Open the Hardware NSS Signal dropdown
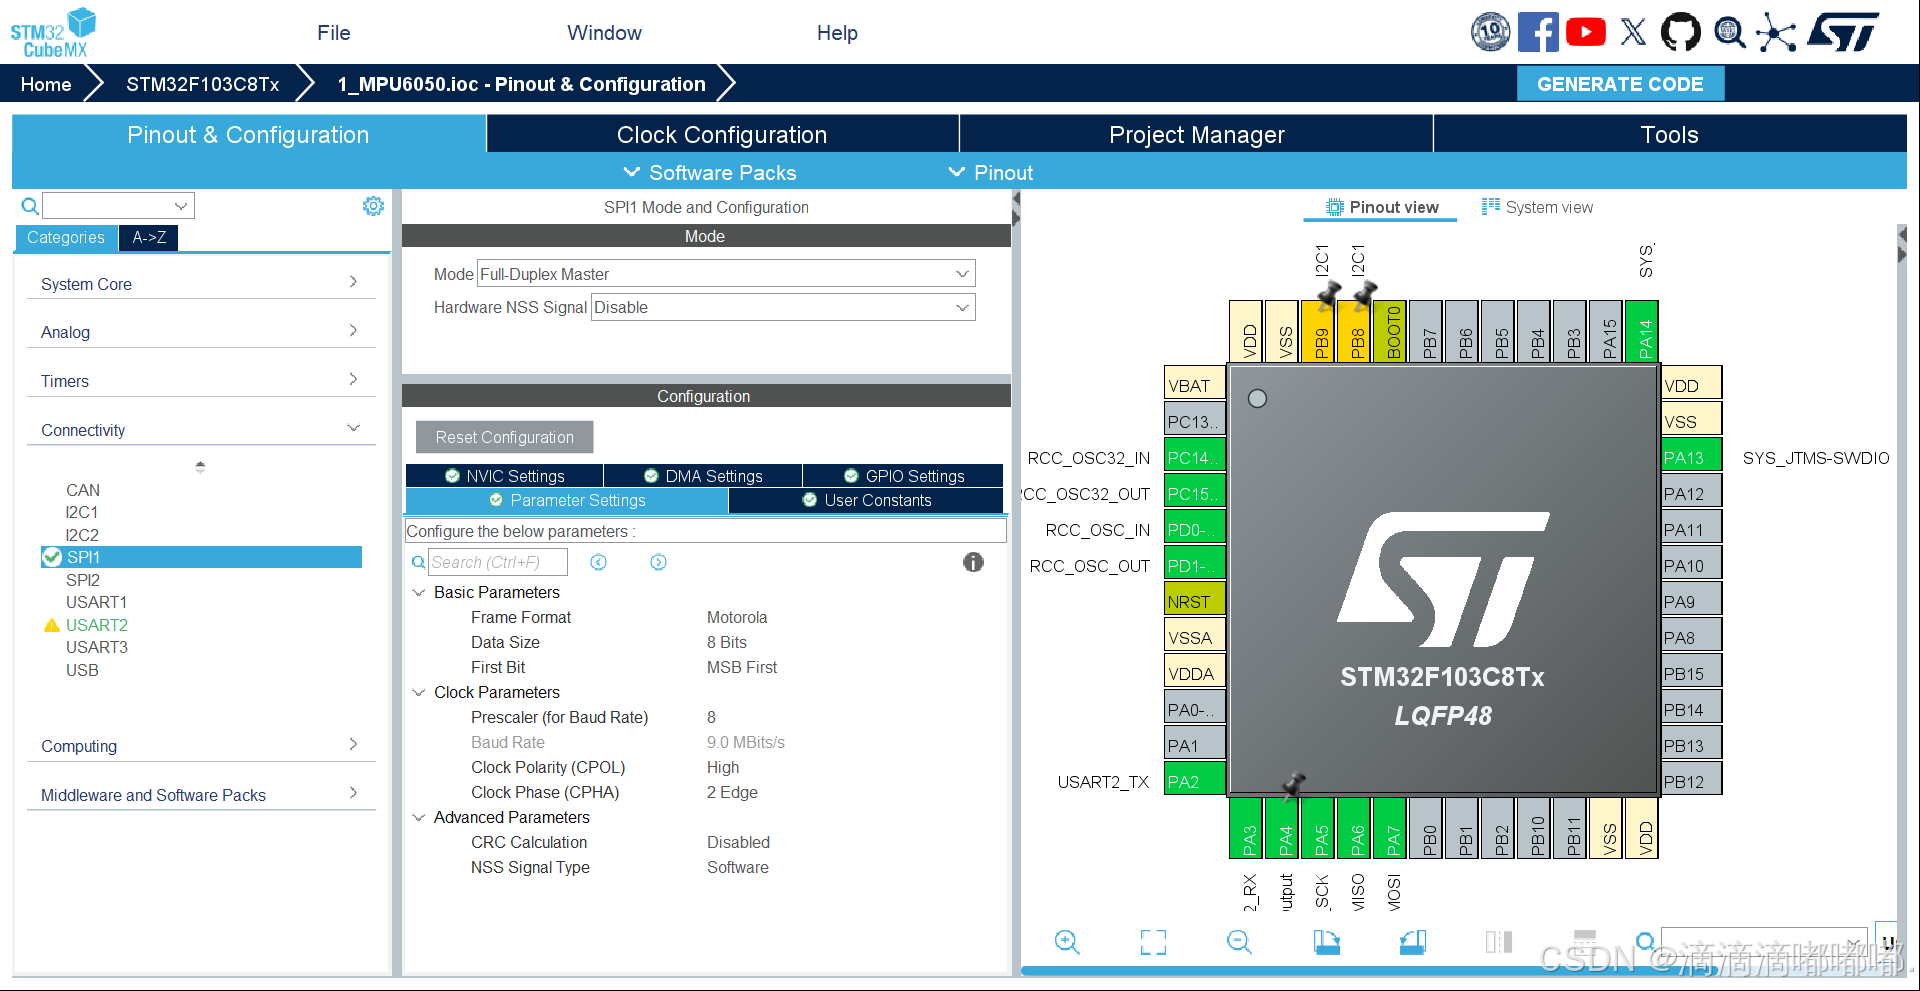The image size is (1920, 991). click(x=783, y=307)
